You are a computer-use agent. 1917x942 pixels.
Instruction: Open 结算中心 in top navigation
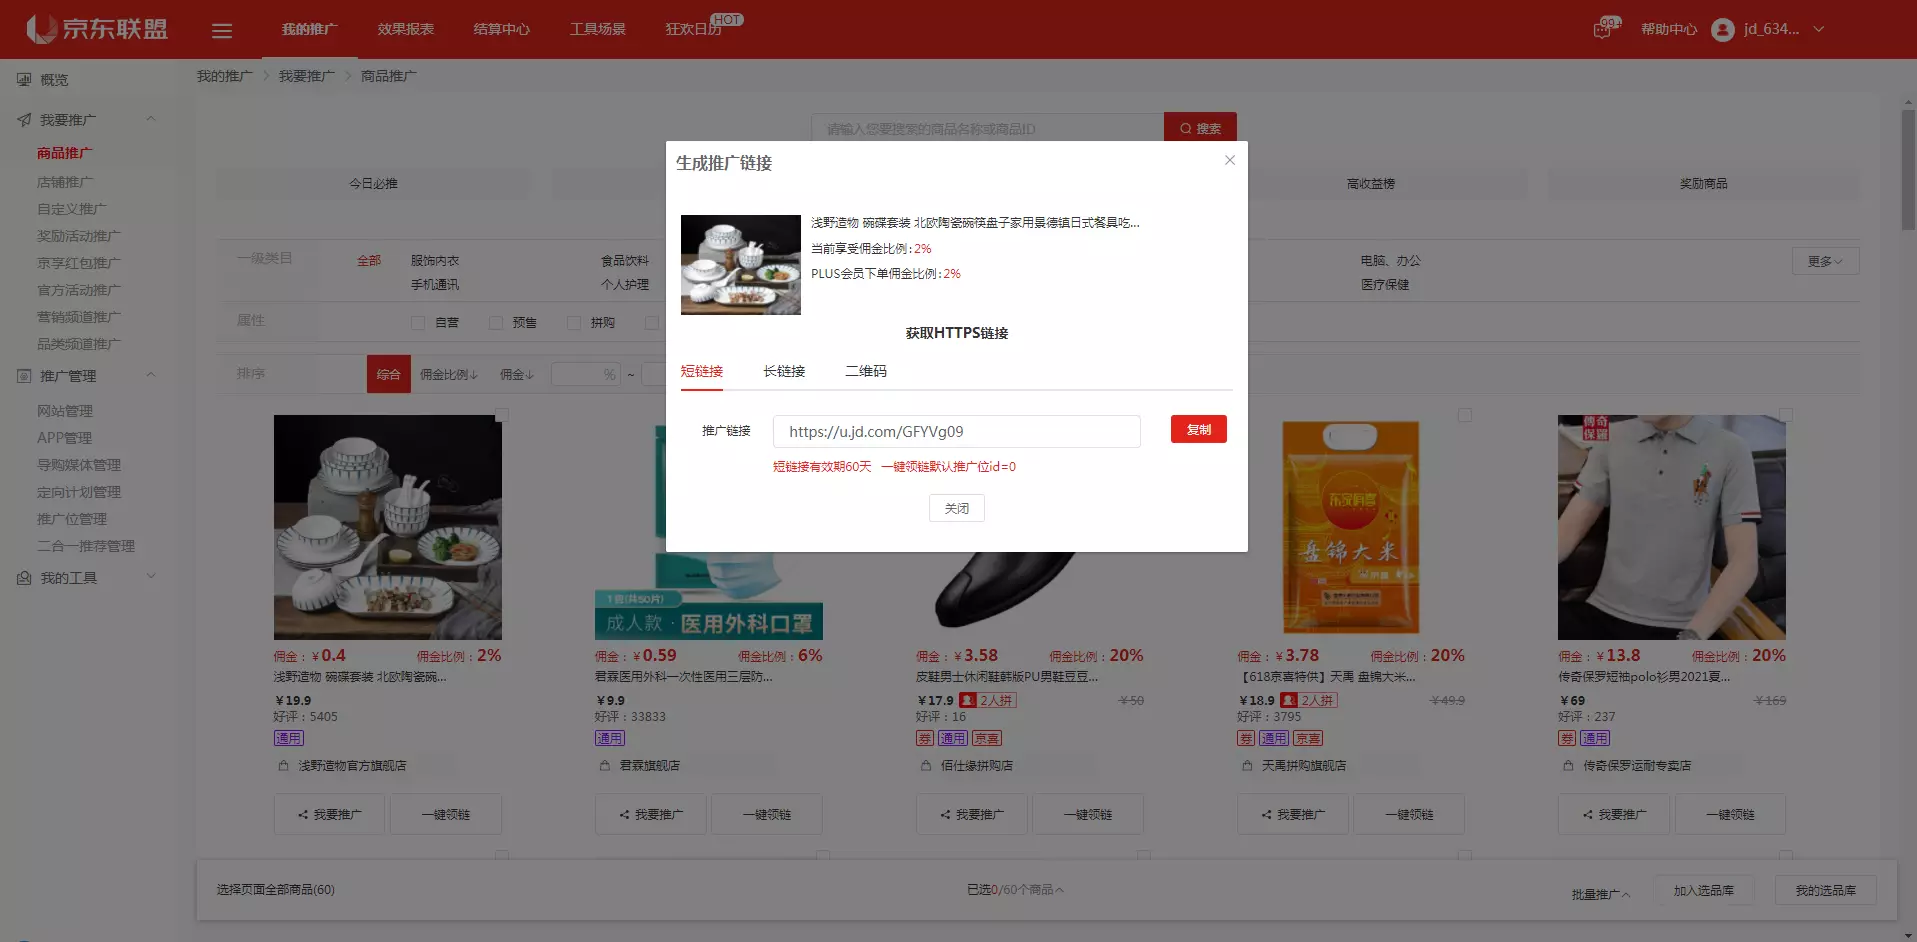coord(502,29)
